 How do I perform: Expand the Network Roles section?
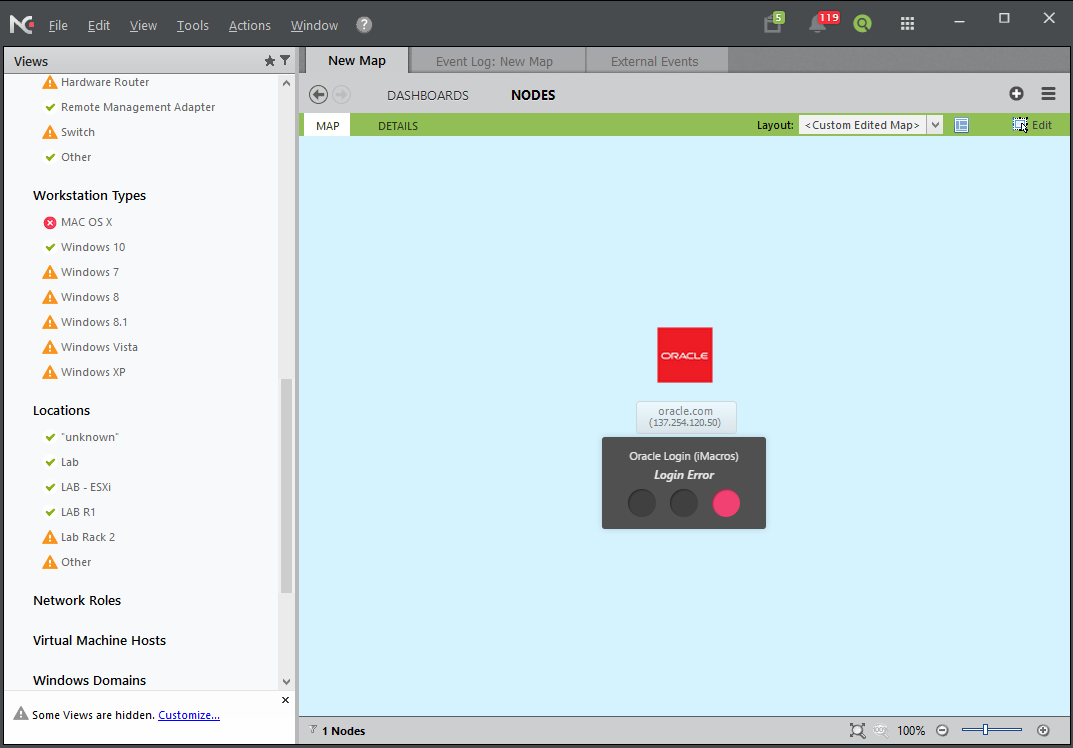click(x=77, y=600)
